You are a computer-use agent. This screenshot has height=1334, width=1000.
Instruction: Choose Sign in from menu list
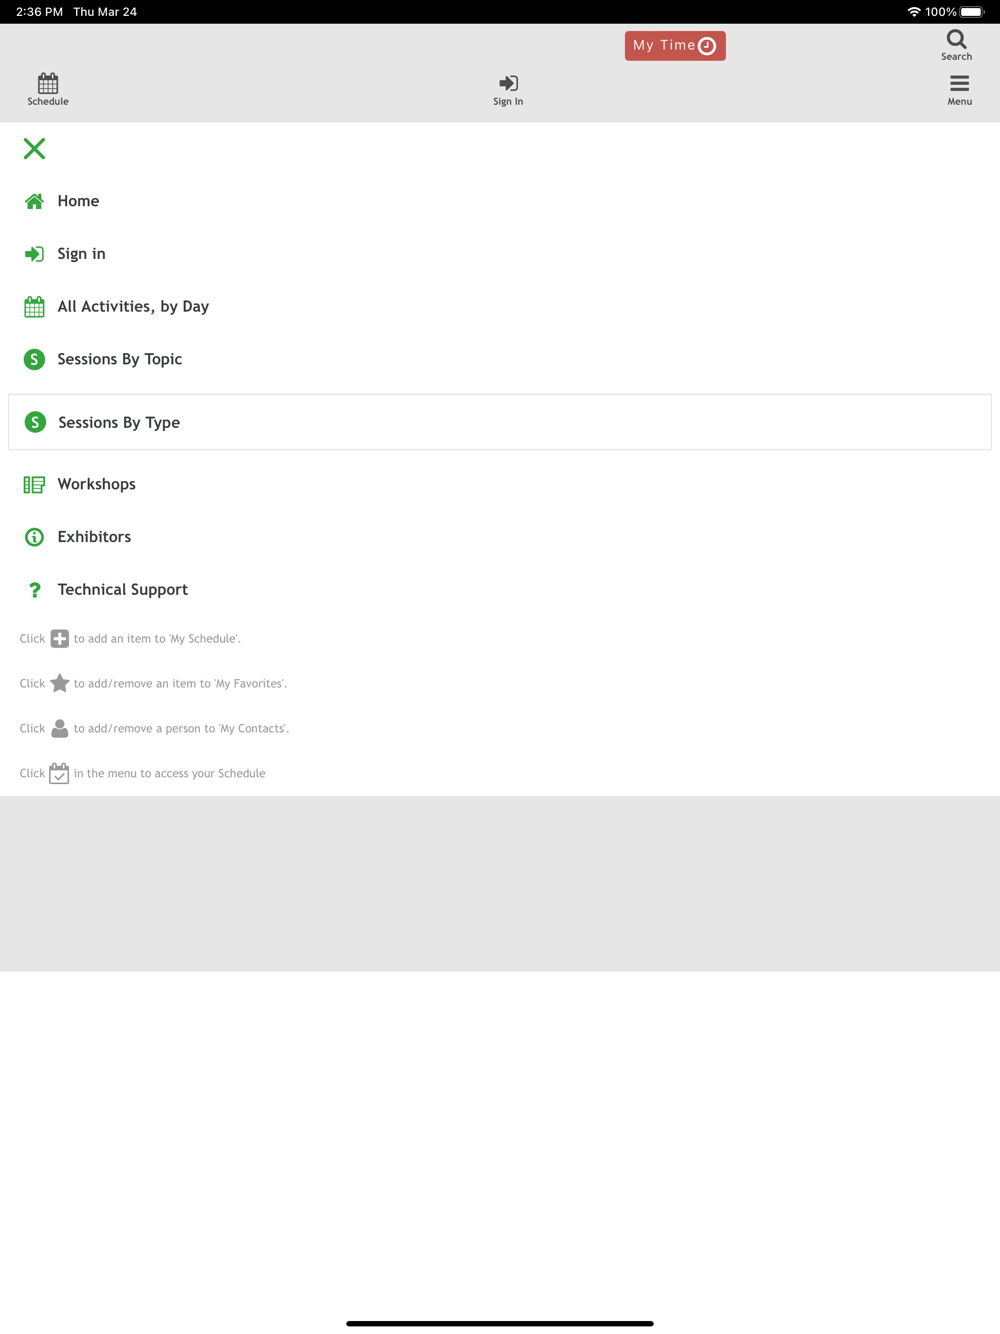click(x=81, y=254)
